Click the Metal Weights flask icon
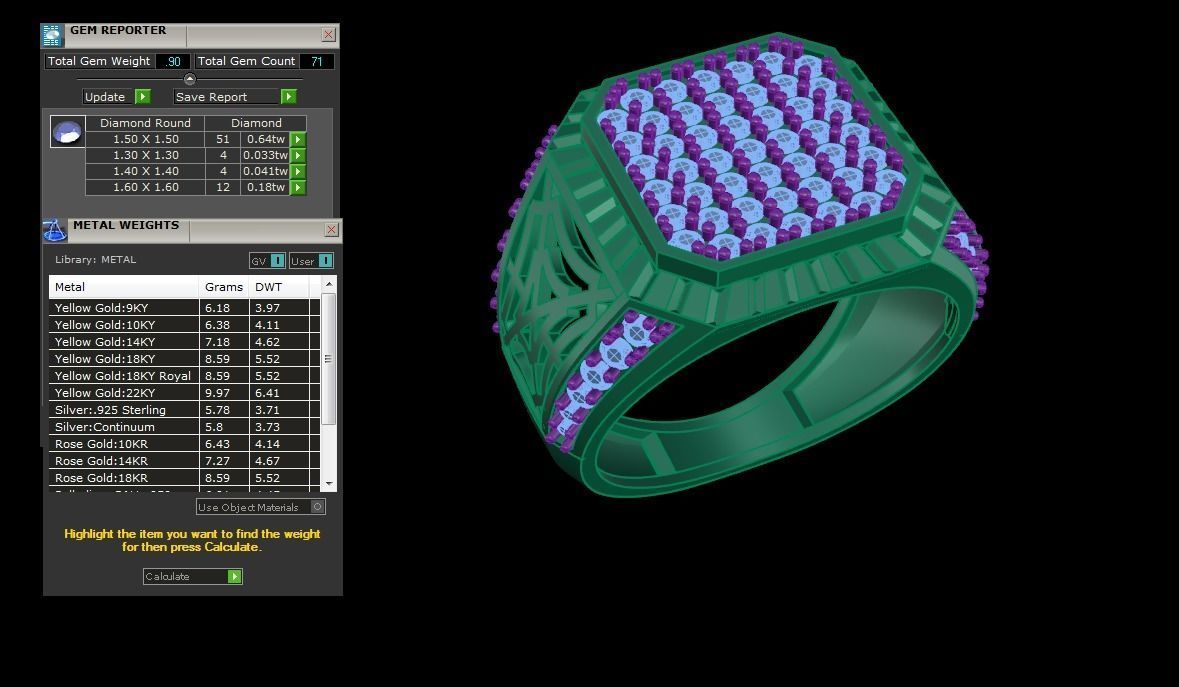The image size is (1179, 687). pyautogui.click(x=55, y=230)
